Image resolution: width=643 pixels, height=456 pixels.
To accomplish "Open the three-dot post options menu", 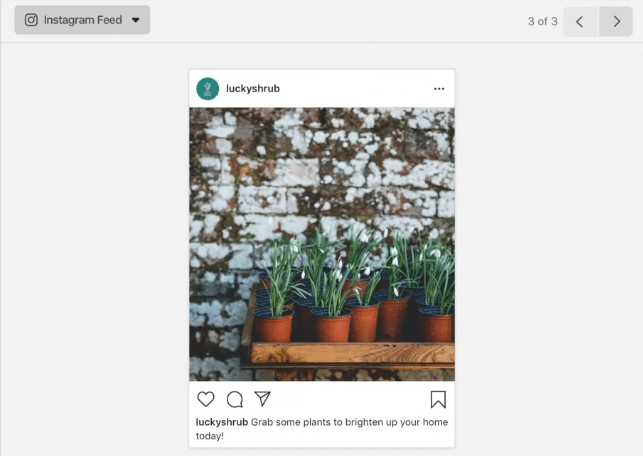I will (439, 89).
